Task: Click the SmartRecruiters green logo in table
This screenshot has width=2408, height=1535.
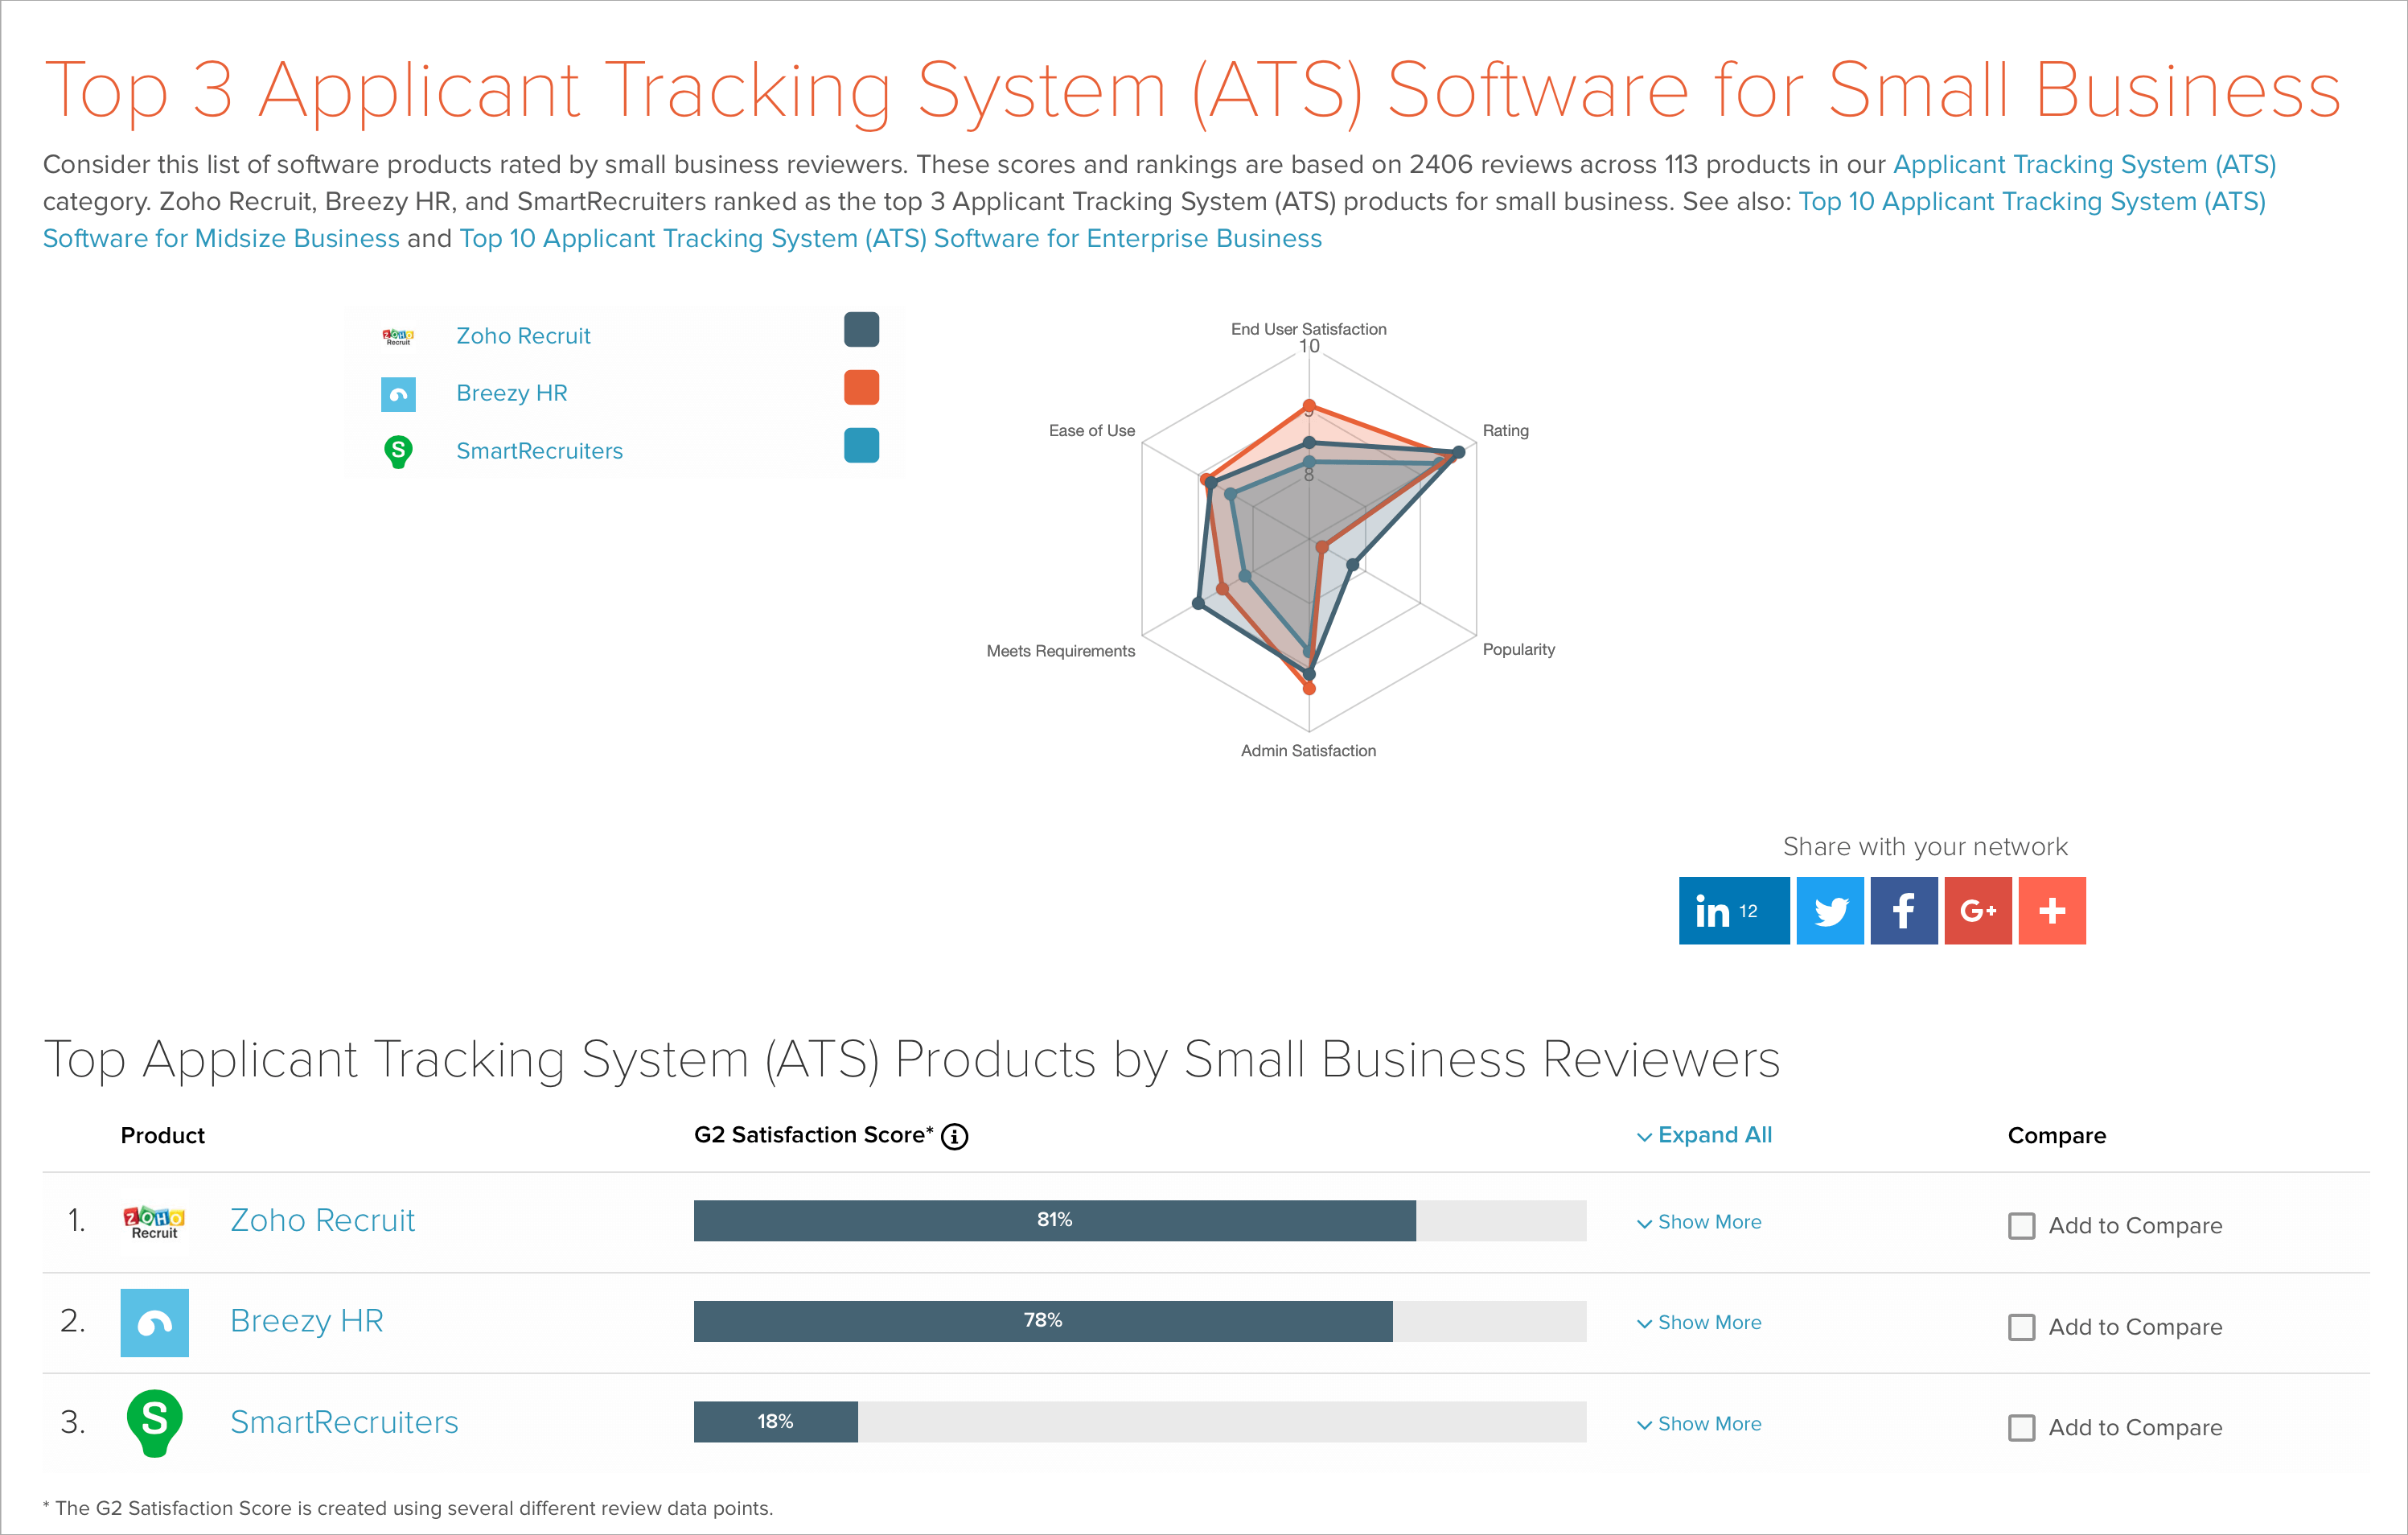Action: click(x=154, y=1422)
